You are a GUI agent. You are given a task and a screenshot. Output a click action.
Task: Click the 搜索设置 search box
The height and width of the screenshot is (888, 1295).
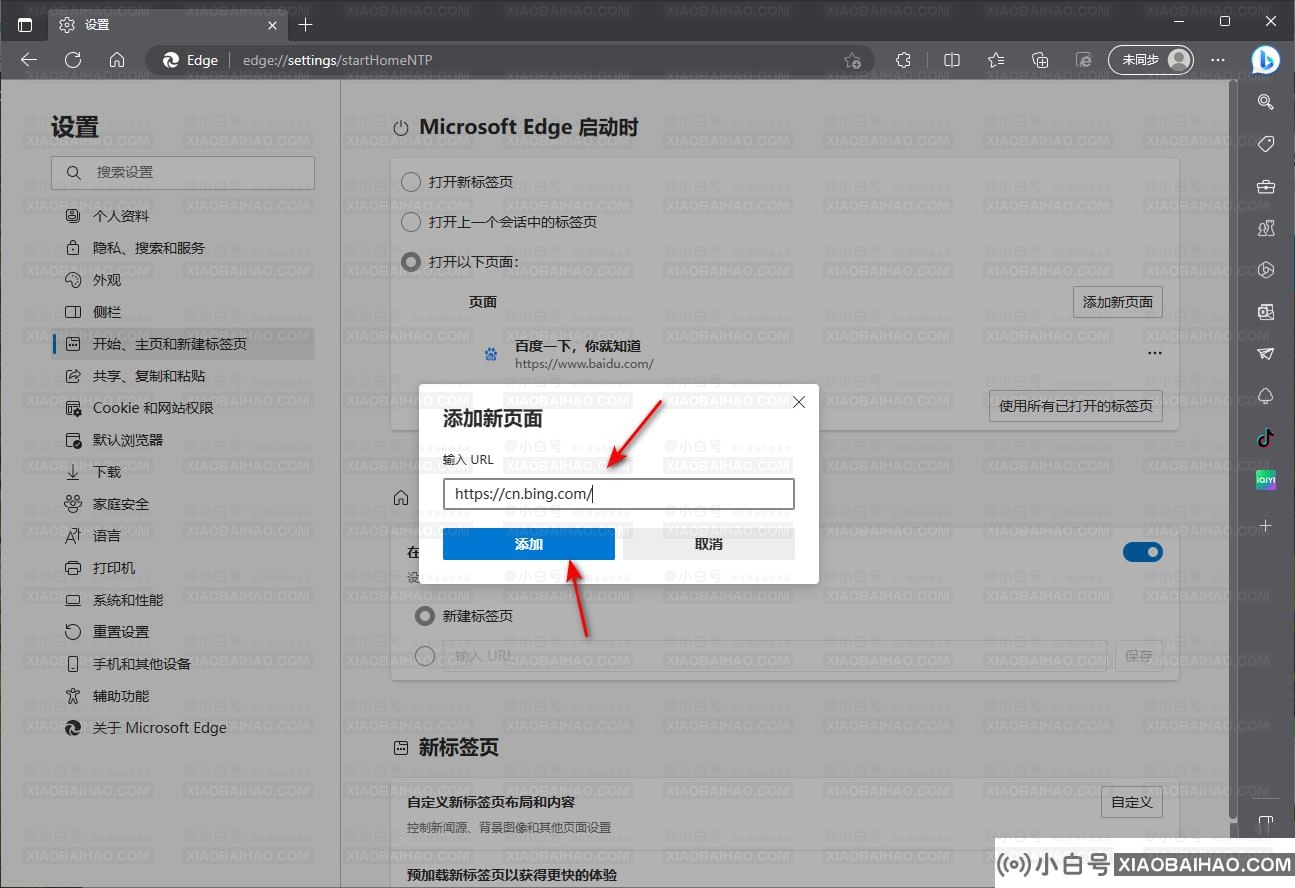(183, 173)
